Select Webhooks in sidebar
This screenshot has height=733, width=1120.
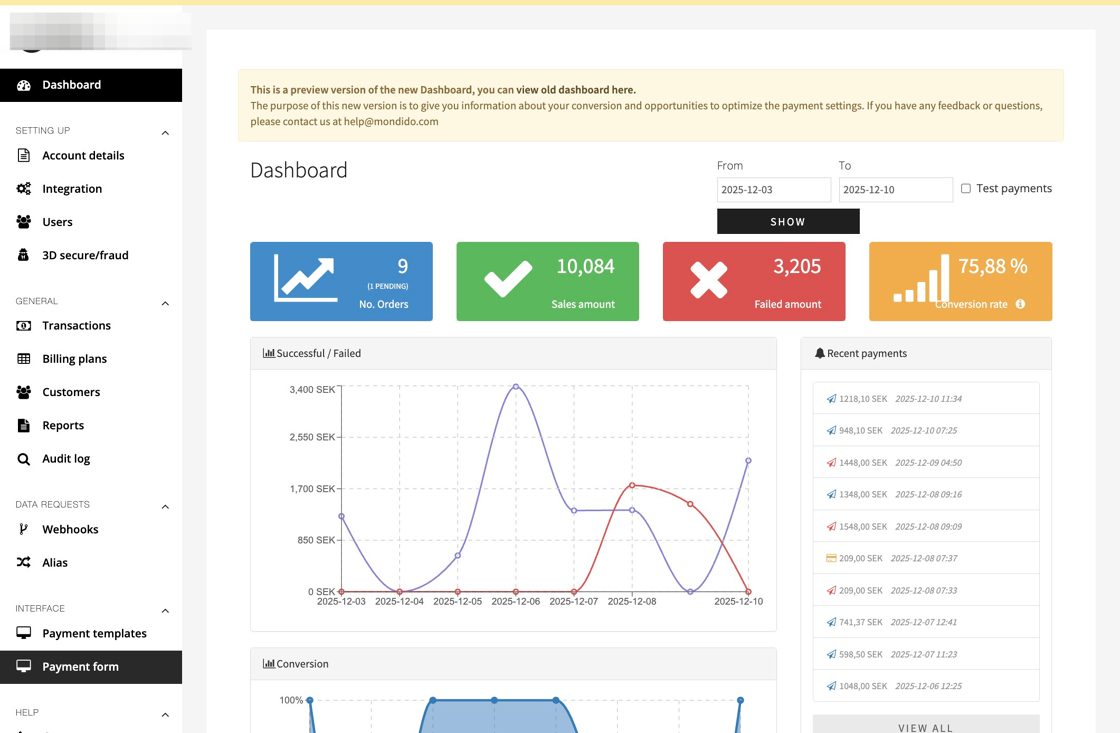[x=91, y=529]
